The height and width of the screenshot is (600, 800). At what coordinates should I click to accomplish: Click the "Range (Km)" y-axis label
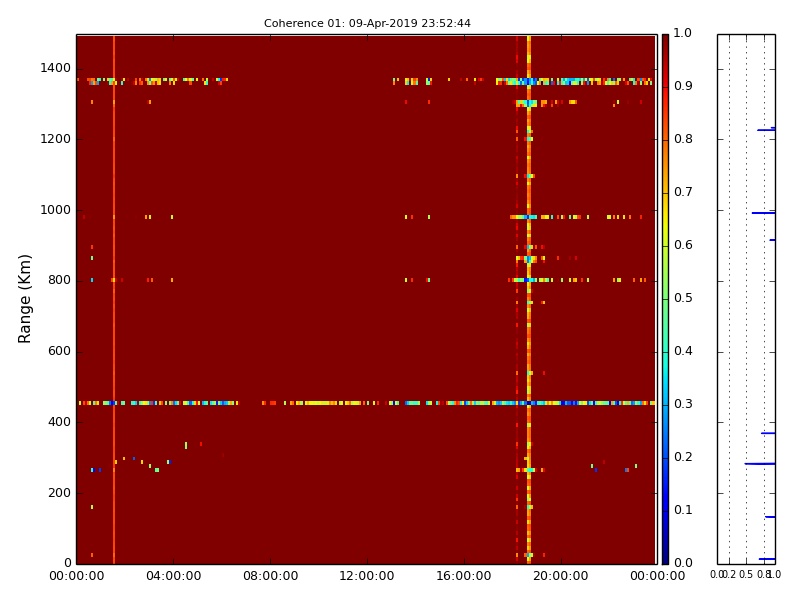[x=24, y=299]
